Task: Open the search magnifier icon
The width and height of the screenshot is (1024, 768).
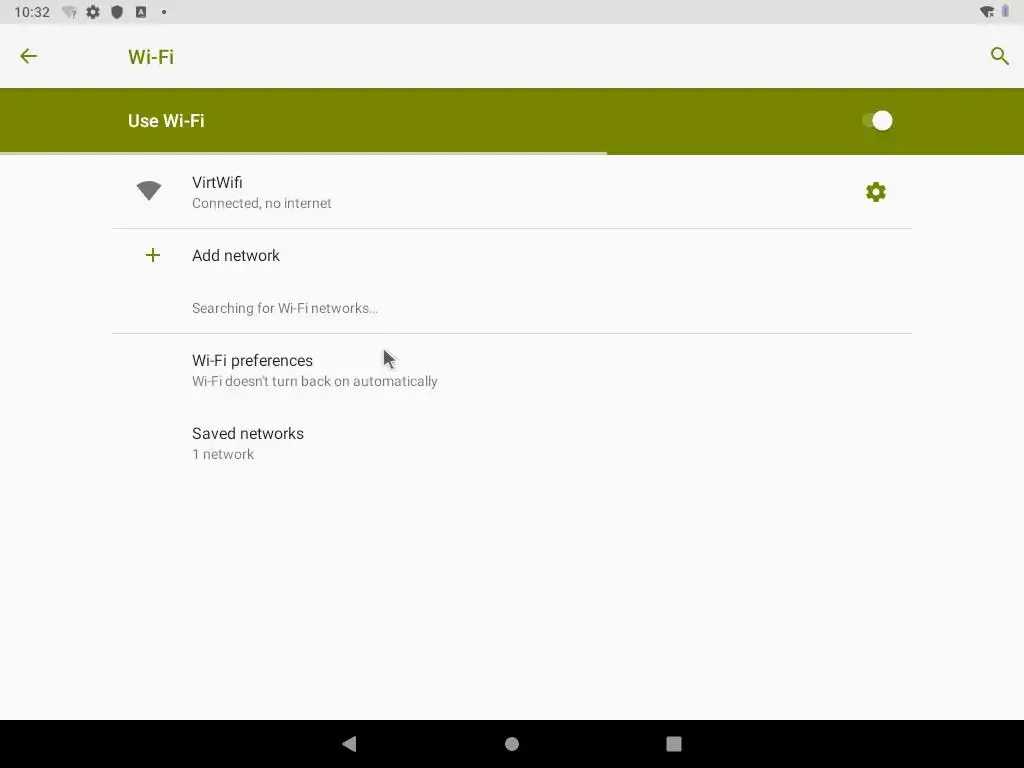Action: [999, 56]
